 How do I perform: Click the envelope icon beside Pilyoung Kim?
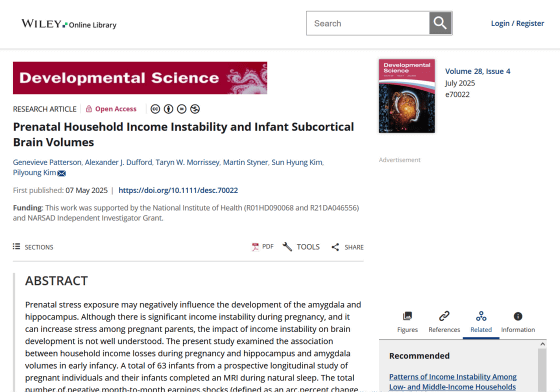coord(62,173)
